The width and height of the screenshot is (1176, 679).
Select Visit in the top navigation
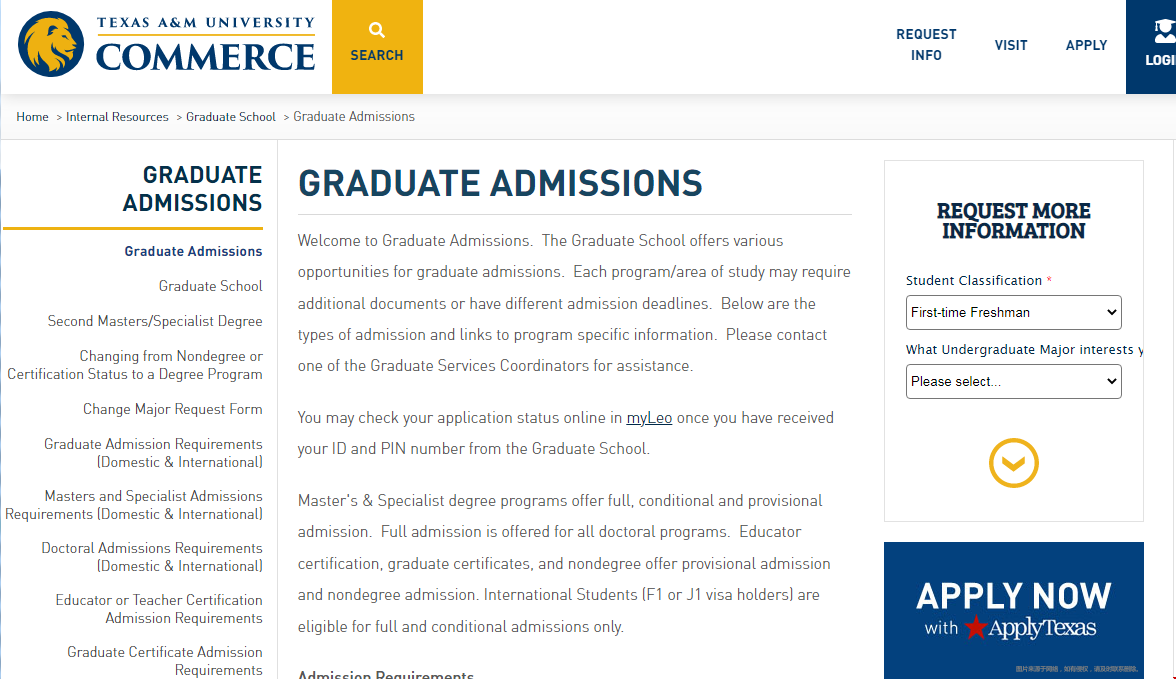1010,45
